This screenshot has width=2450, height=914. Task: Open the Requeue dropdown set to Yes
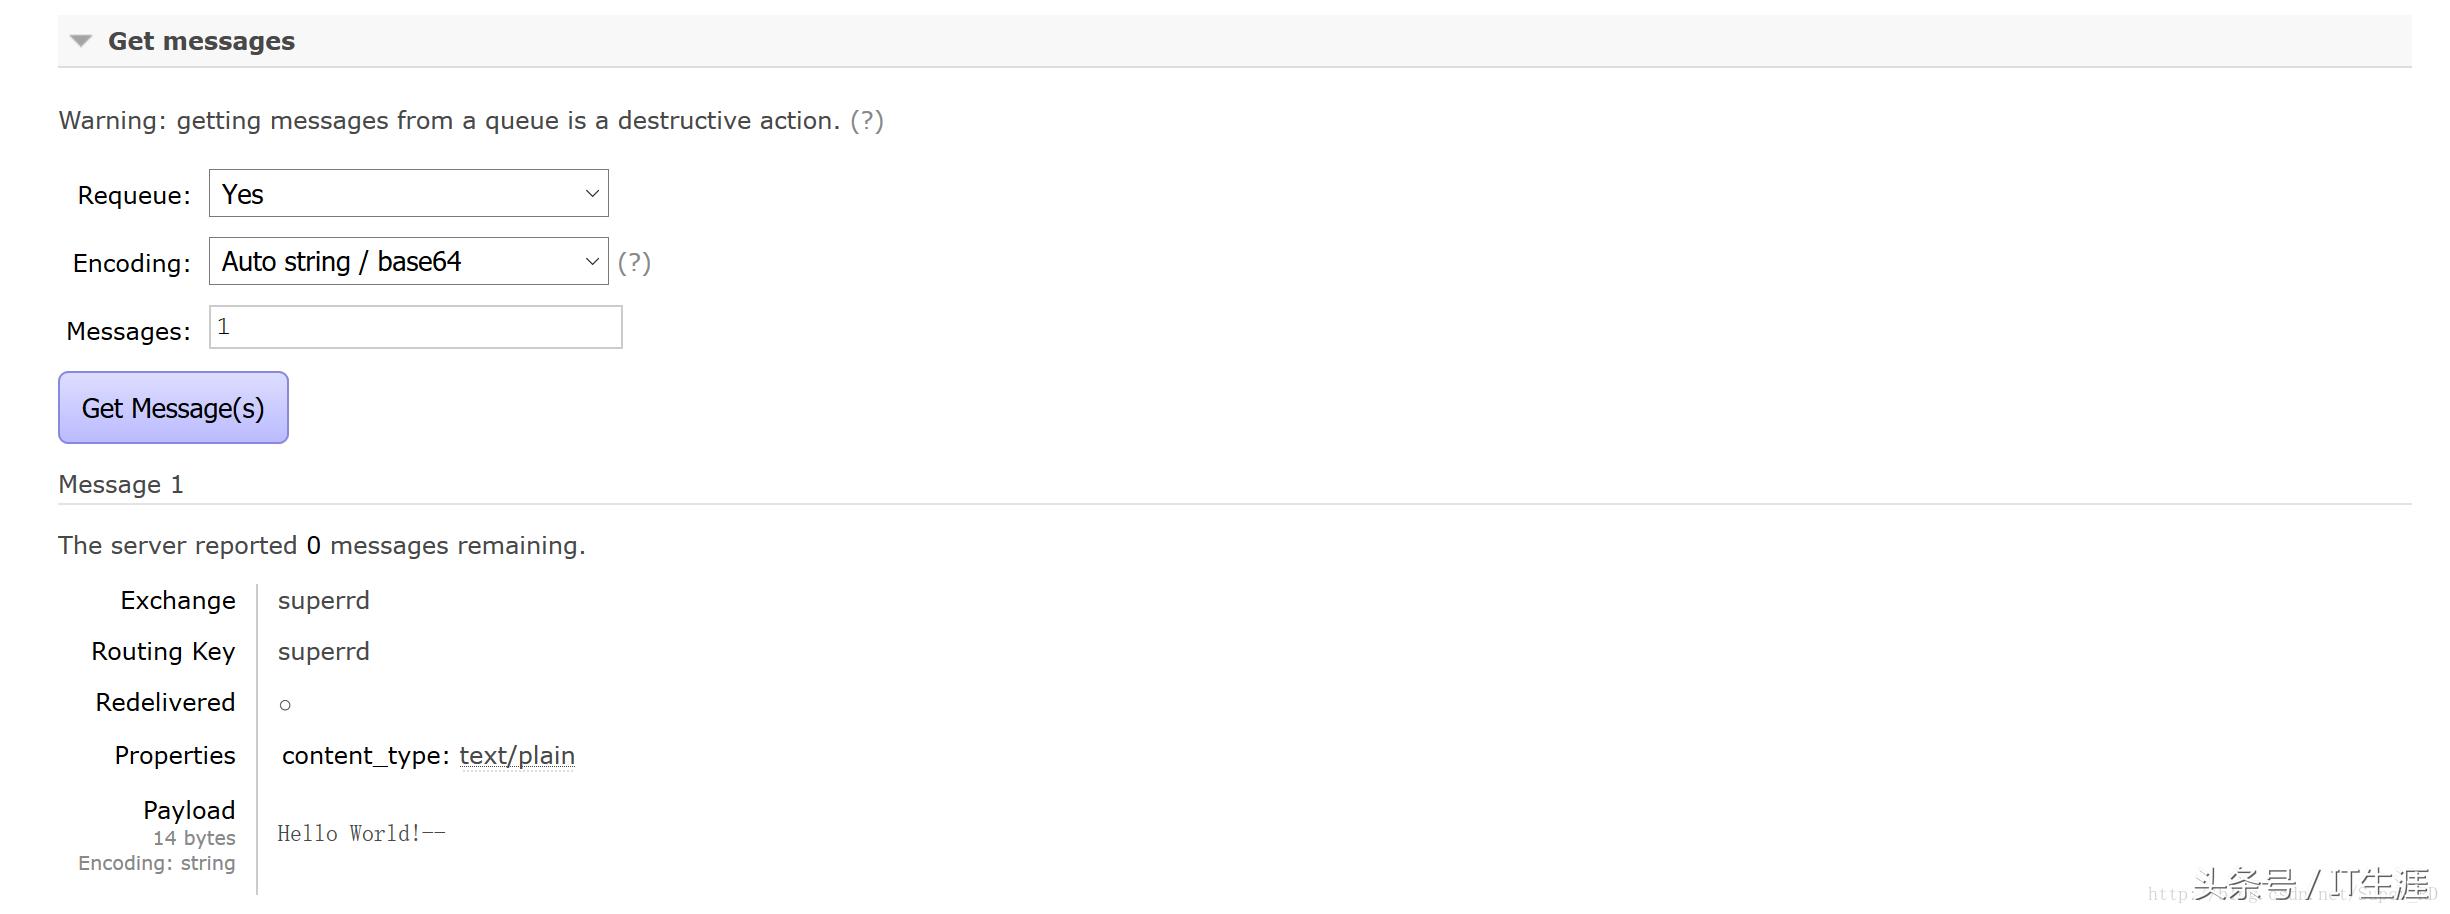[x=408, y=194]
